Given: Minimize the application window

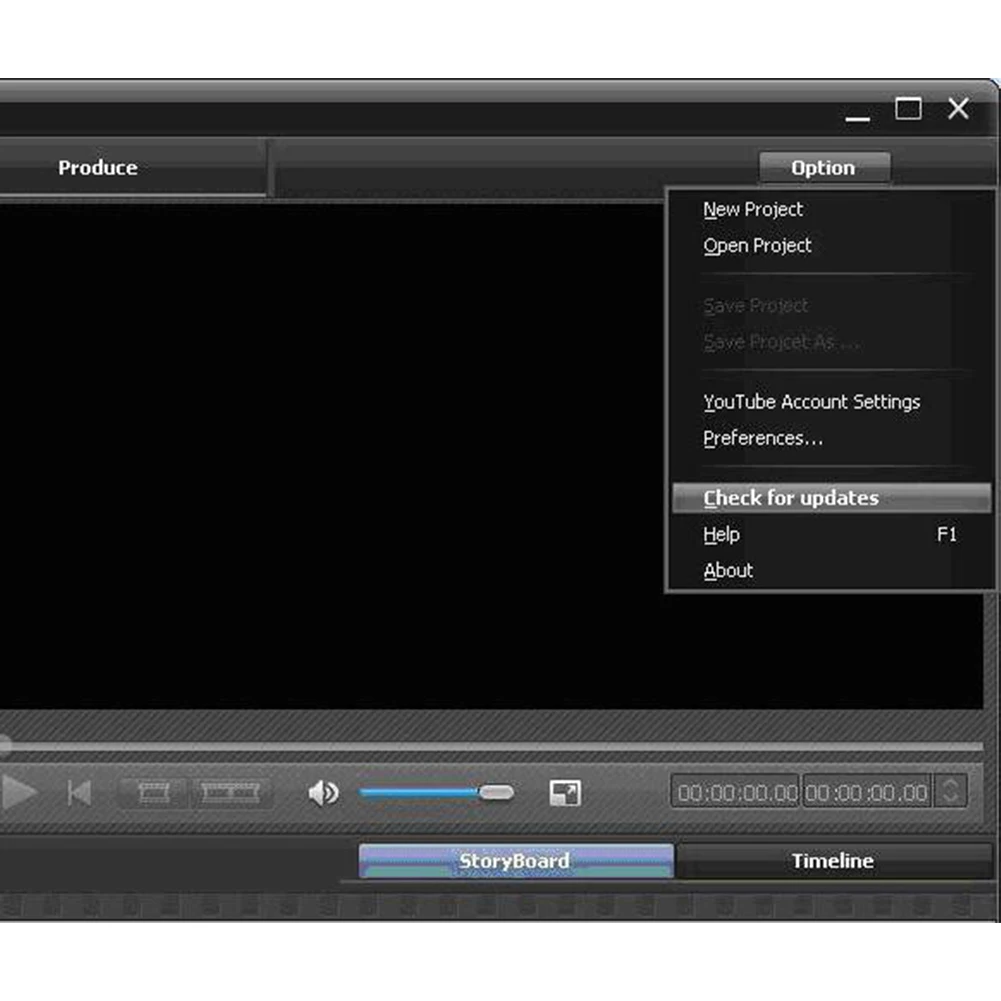Looking at the screenshot, I should point(857,117).
